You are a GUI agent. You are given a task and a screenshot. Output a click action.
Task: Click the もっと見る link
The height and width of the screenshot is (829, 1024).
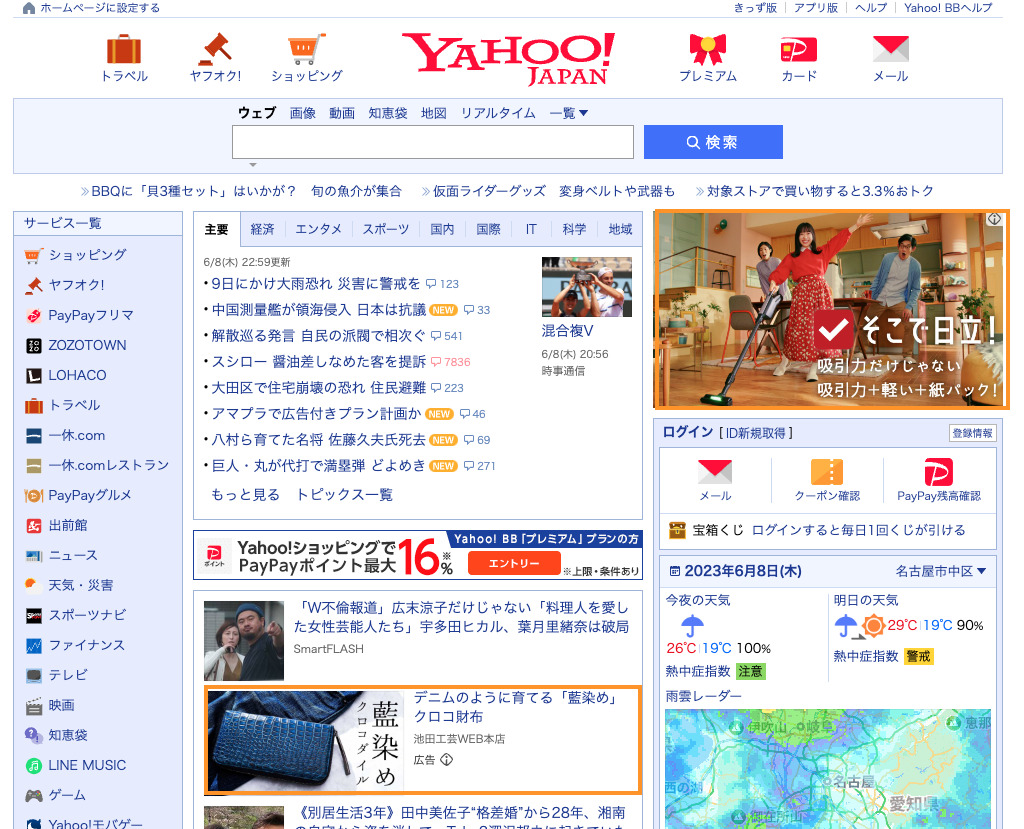pyautogui.click(x=246, y=495)
